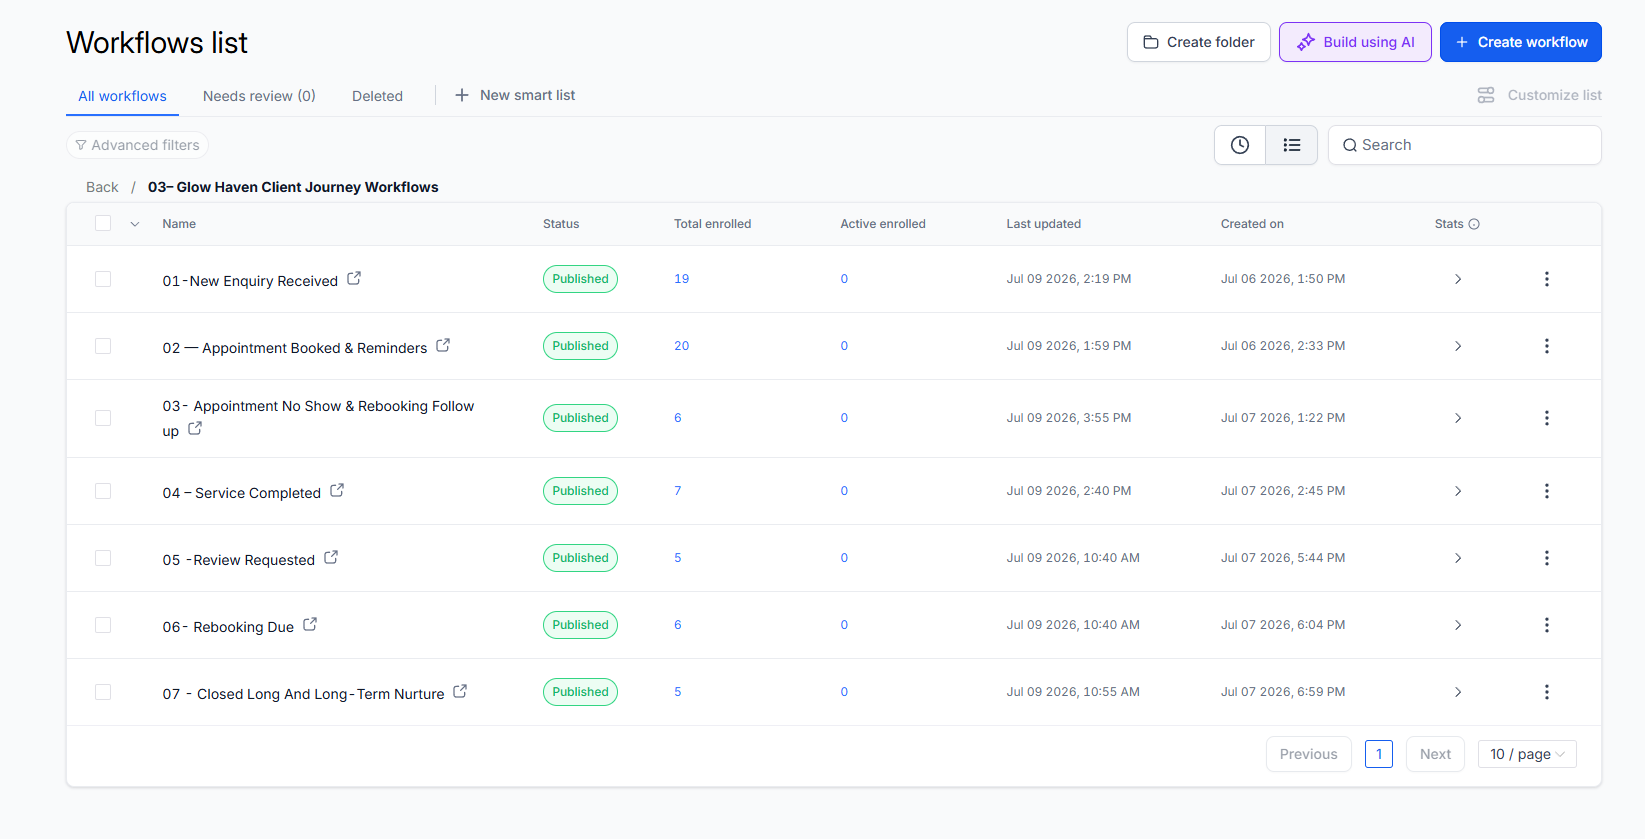This screenshot has width=1645, height=839.
Task: Open 06 Rebooking Due external link icon
Action: (310, 625)
